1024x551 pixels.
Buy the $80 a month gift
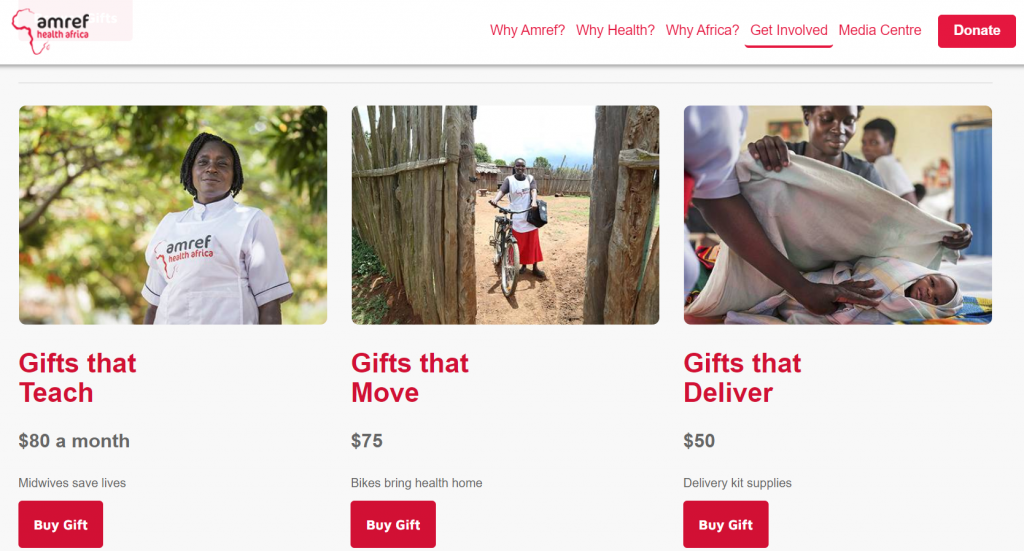click(x=61, y=524)
